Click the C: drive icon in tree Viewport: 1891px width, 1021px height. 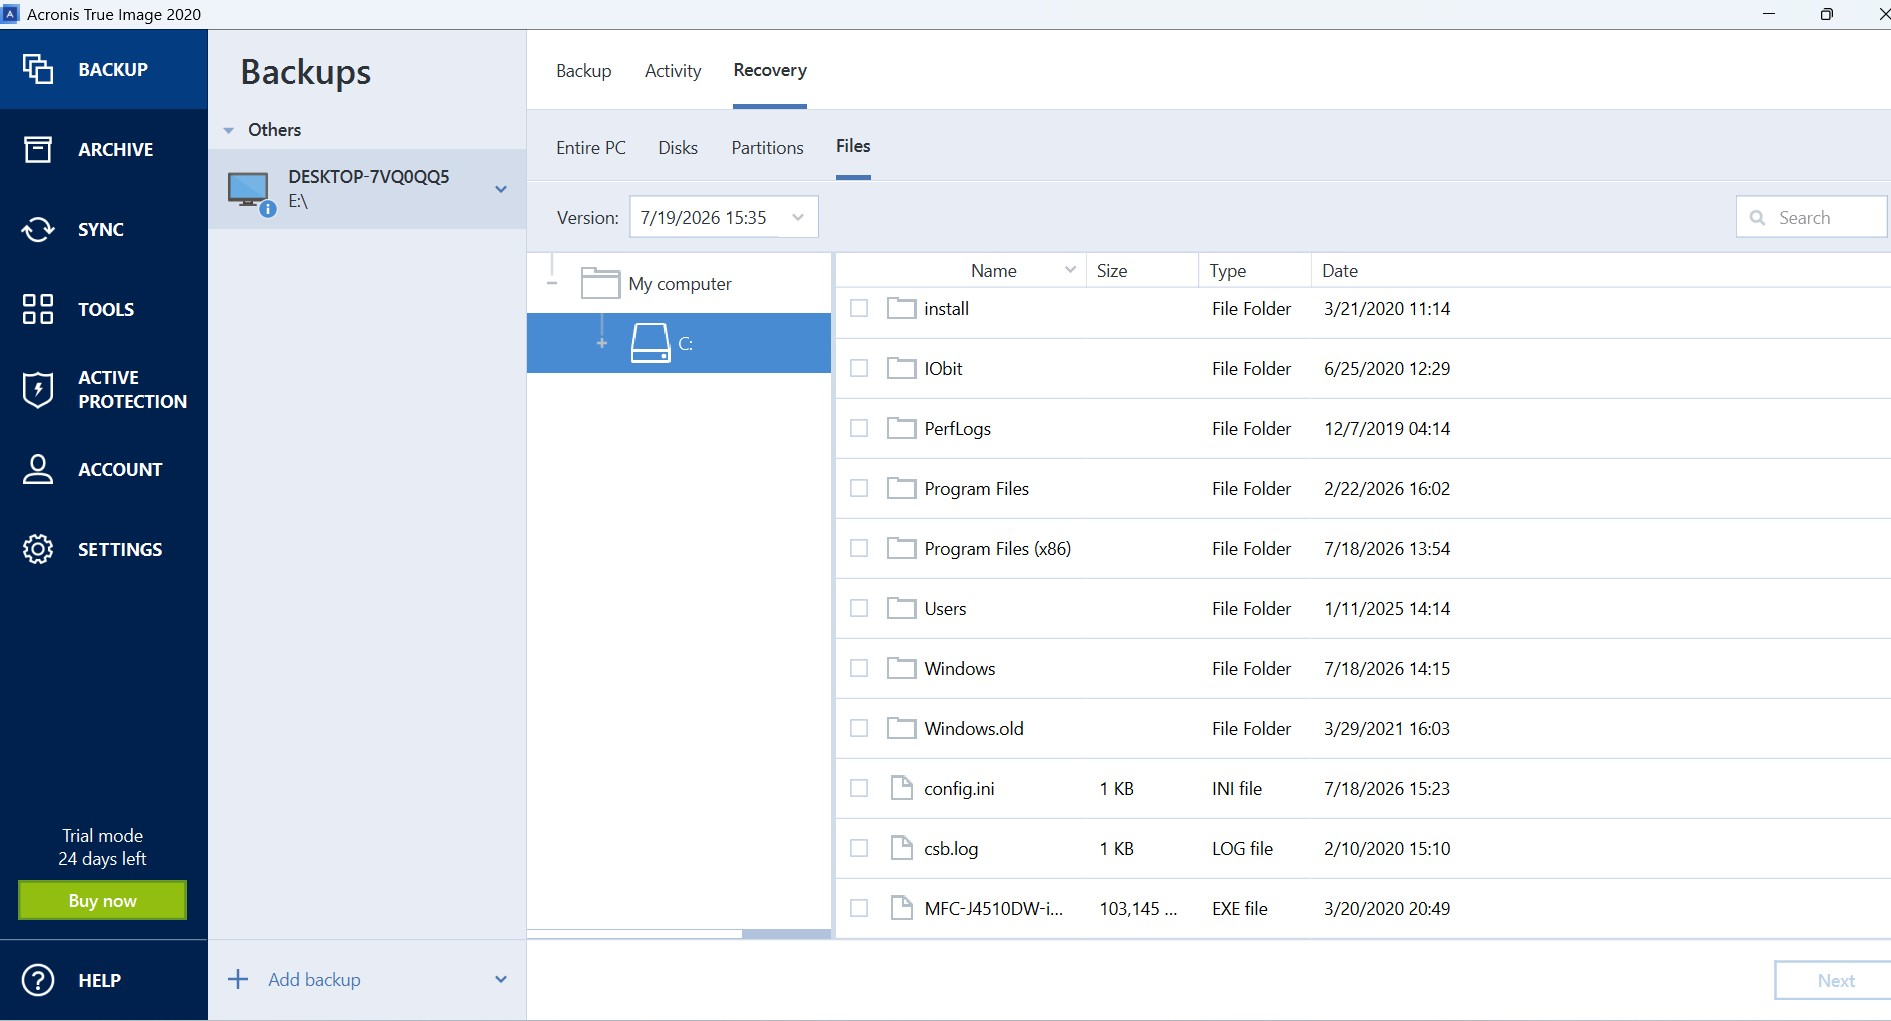[x=650, y=343]
